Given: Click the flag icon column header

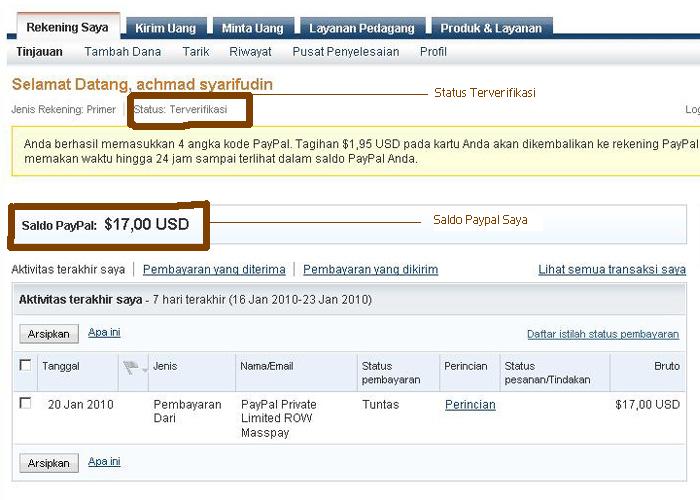Looking at the screenshot, I should [x=130, y=368].
